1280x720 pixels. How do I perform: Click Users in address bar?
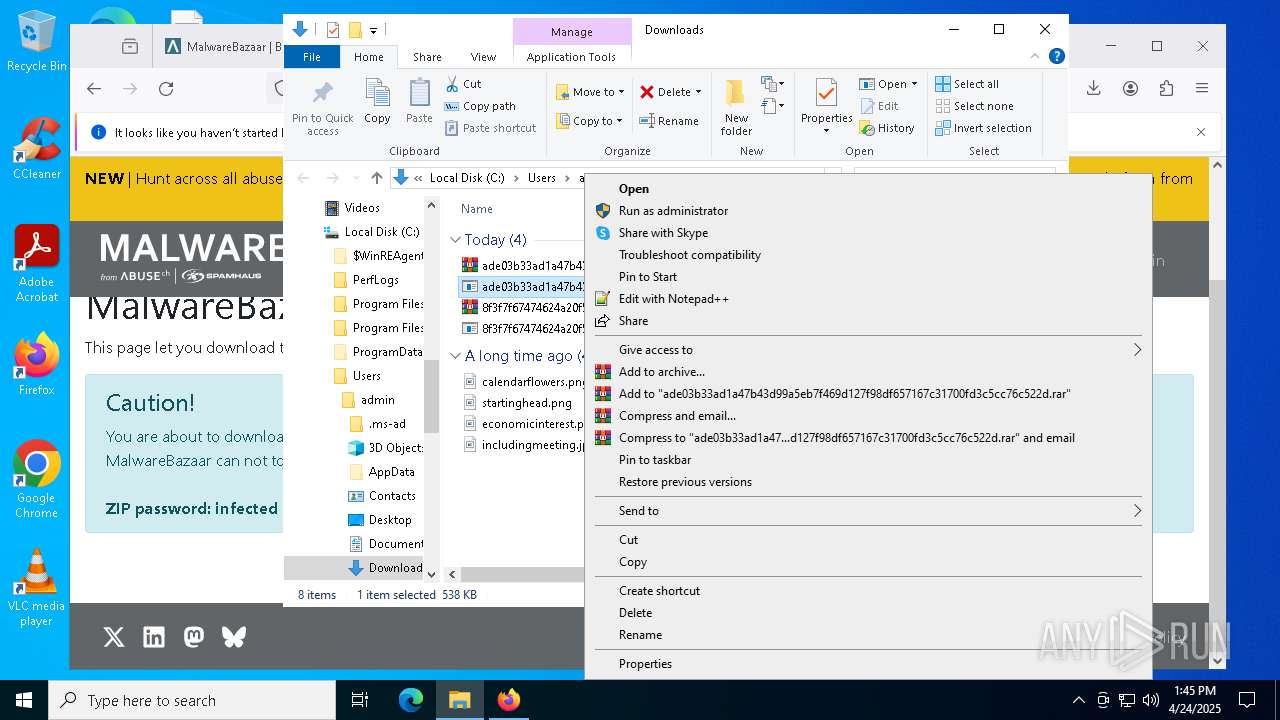pos(541,178)
